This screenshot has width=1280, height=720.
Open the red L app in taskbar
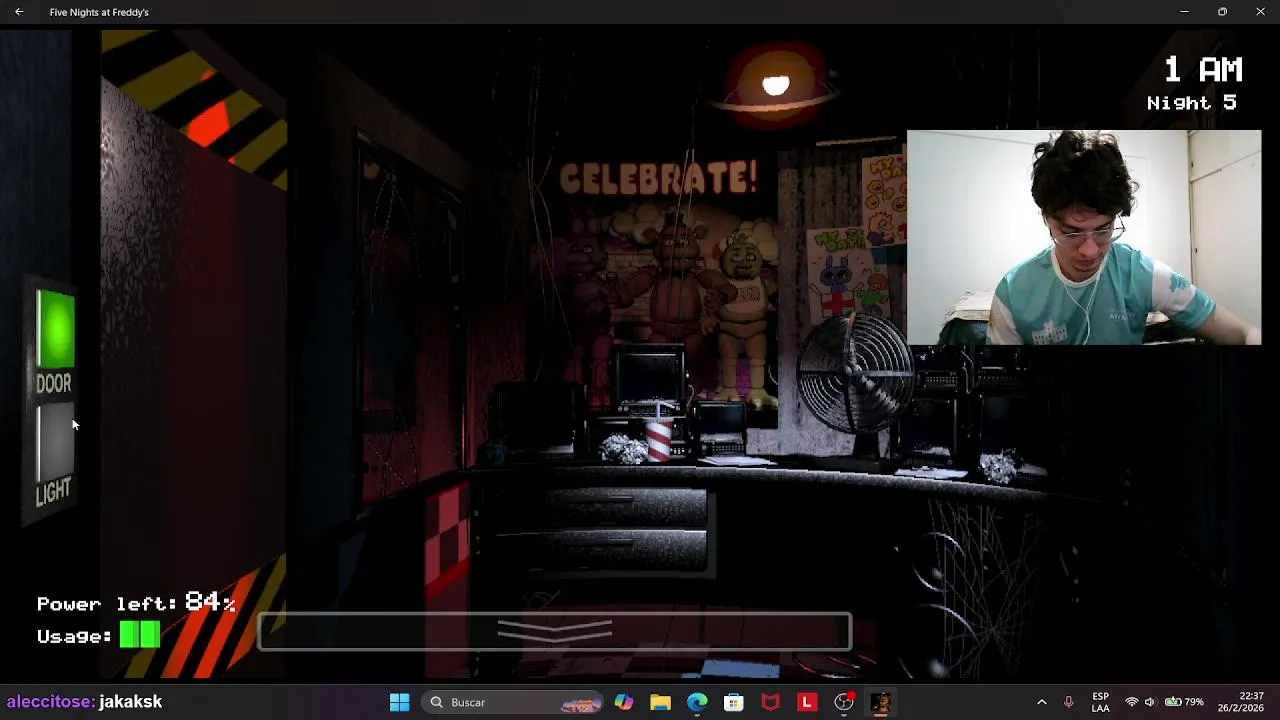(807, 702)
